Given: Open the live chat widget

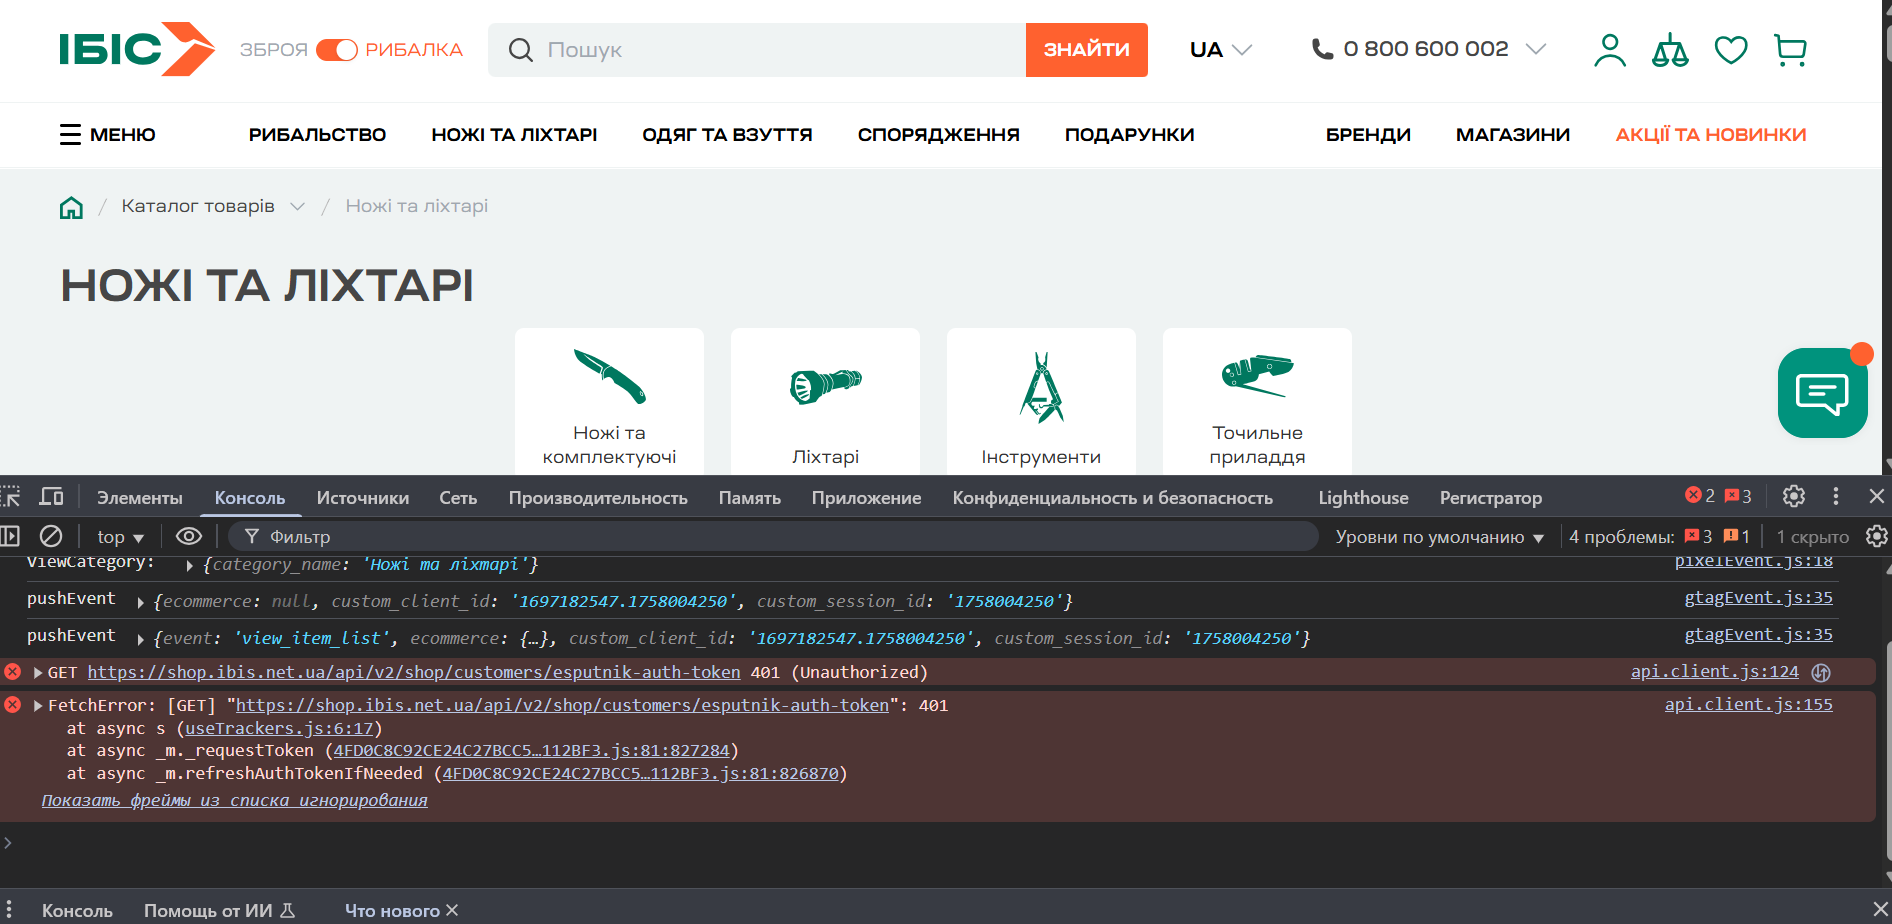Looking at the screenshot, I should click(1822, 393).
